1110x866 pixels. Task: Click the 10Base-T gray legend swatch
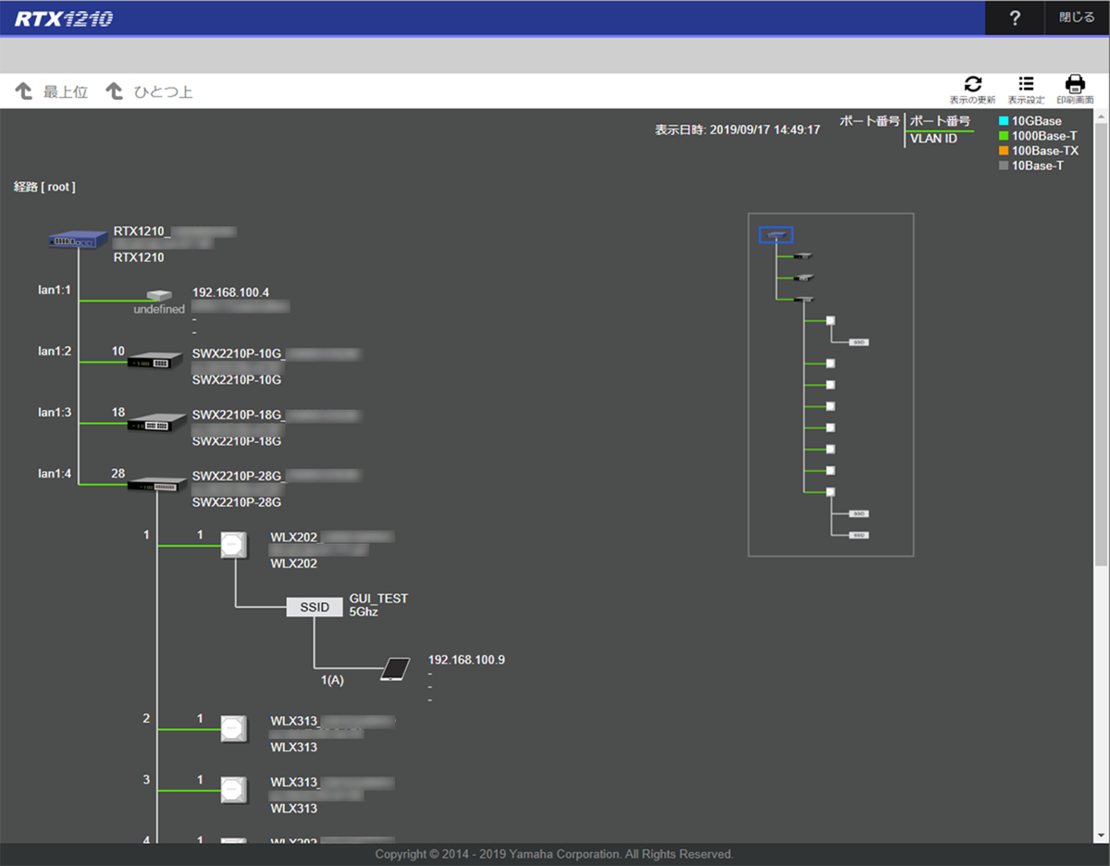pyautogui.click(x=1003, y=166)
